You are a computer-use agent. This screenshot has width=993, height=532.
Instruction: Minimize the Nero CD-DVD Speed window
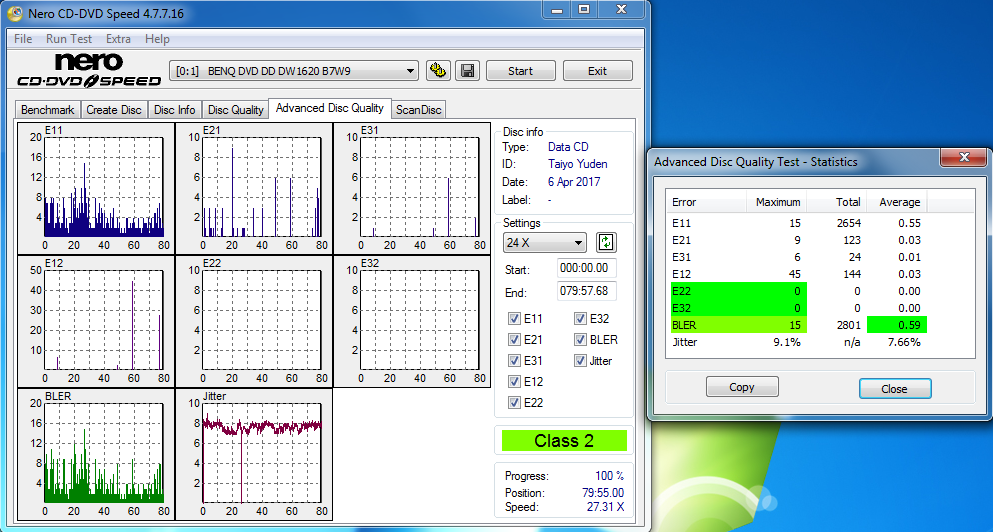tap(555, 9)
